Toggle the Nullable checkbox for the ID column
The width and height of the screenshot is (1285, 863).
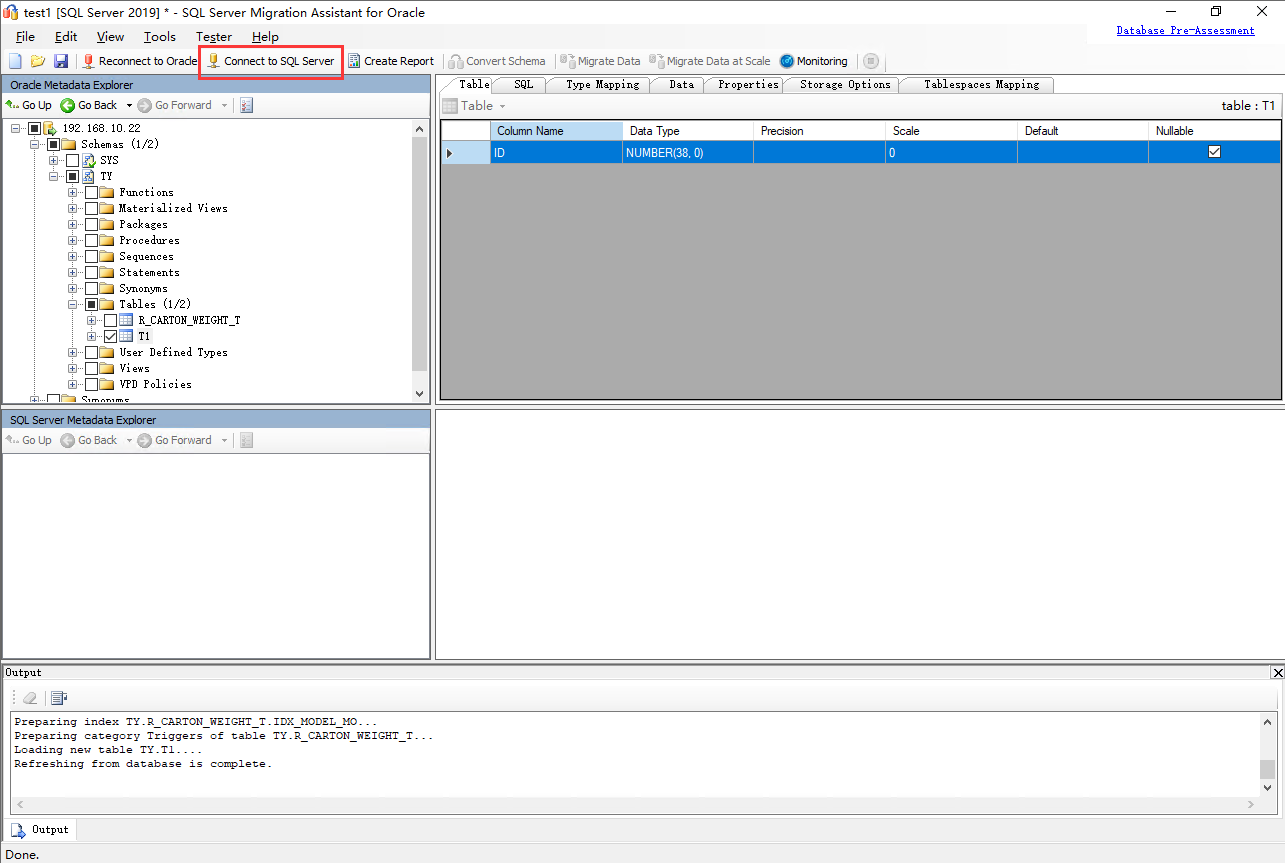[1215, 152]
